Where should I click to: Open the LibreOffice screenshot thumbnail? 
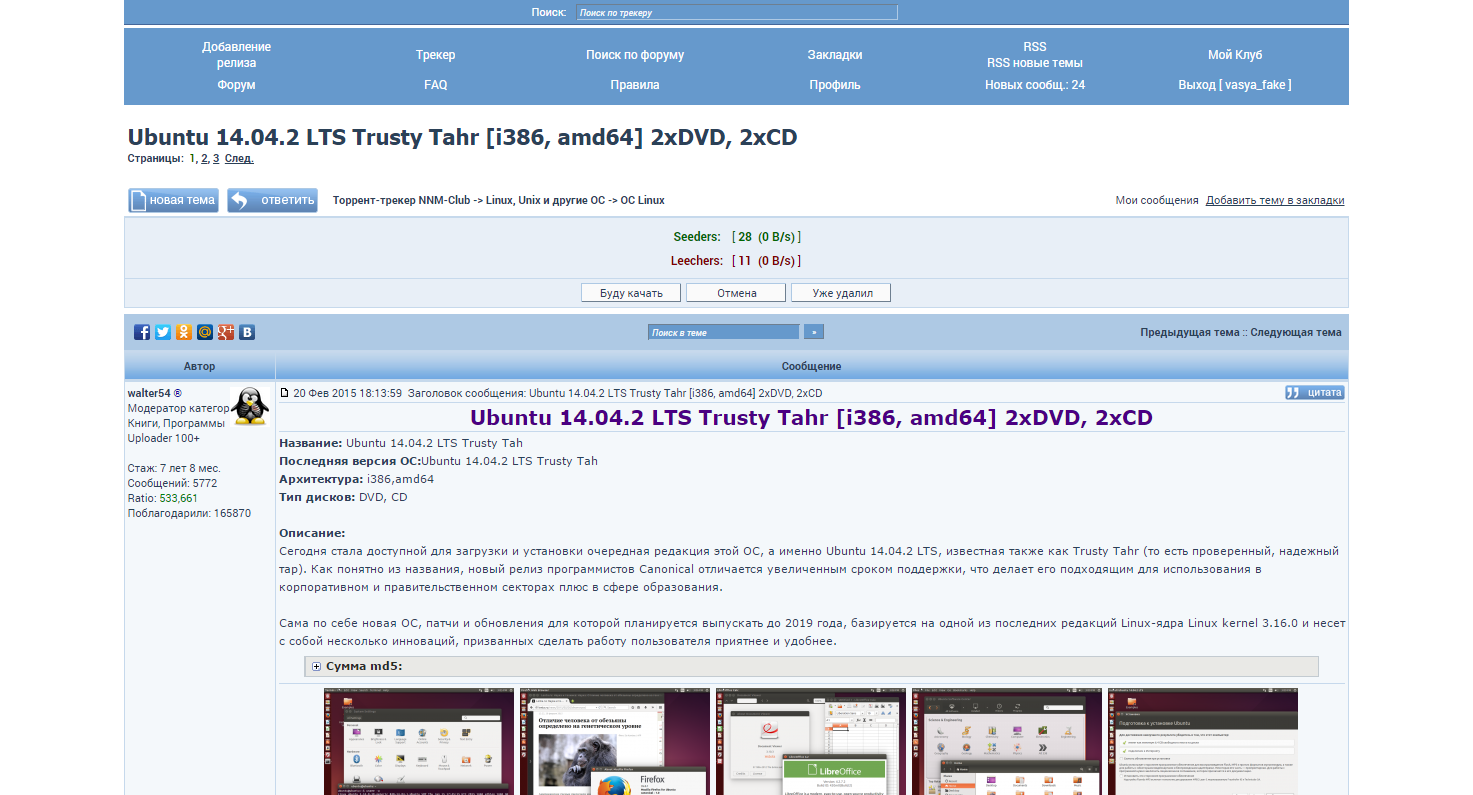tap(809, 741)
